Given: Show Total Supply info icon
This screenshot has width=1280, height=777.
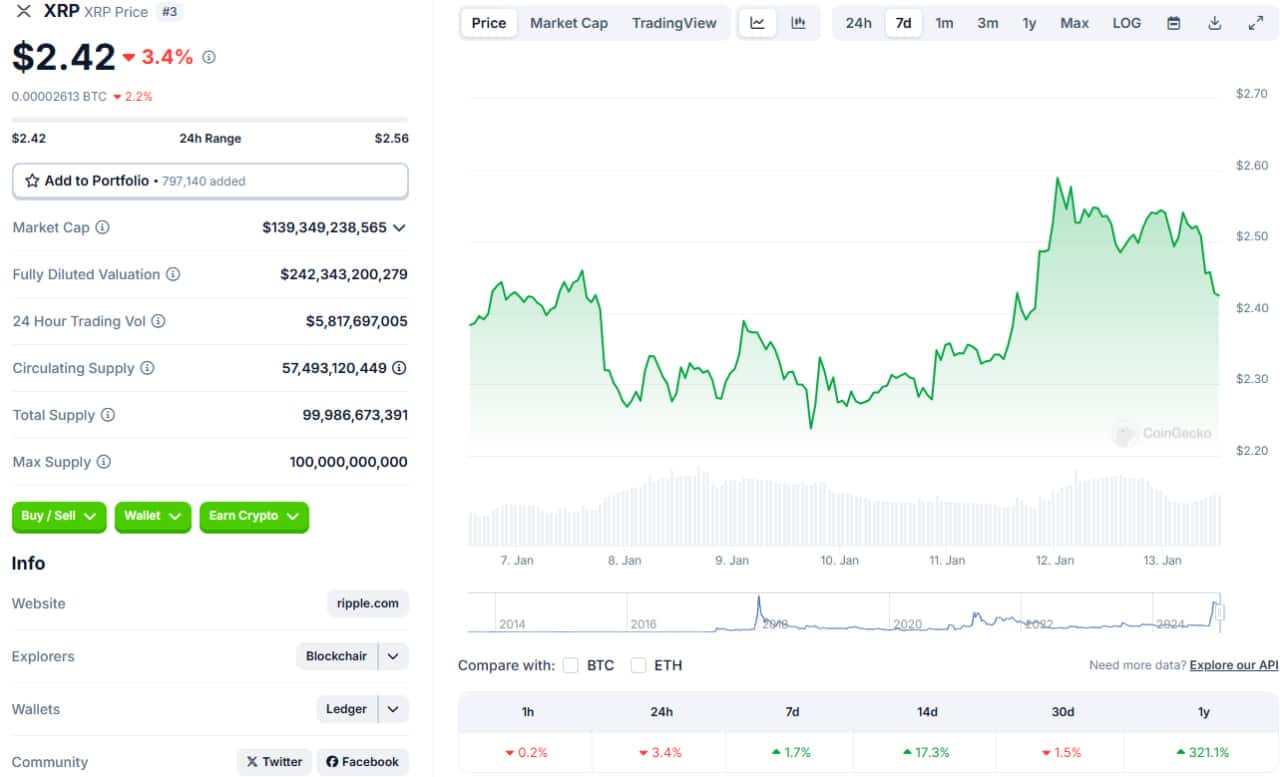Looking at the screenshot, I should [x=108, y=415].
